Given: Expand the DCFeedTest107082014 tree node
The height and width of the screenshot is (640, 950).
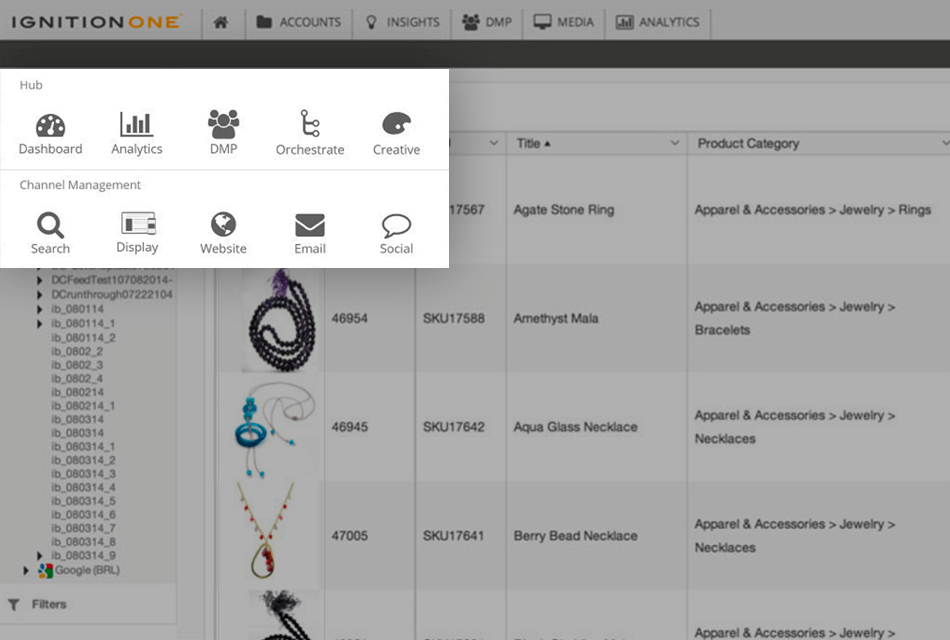Looking at the screenshot, I should click(39, 280).
